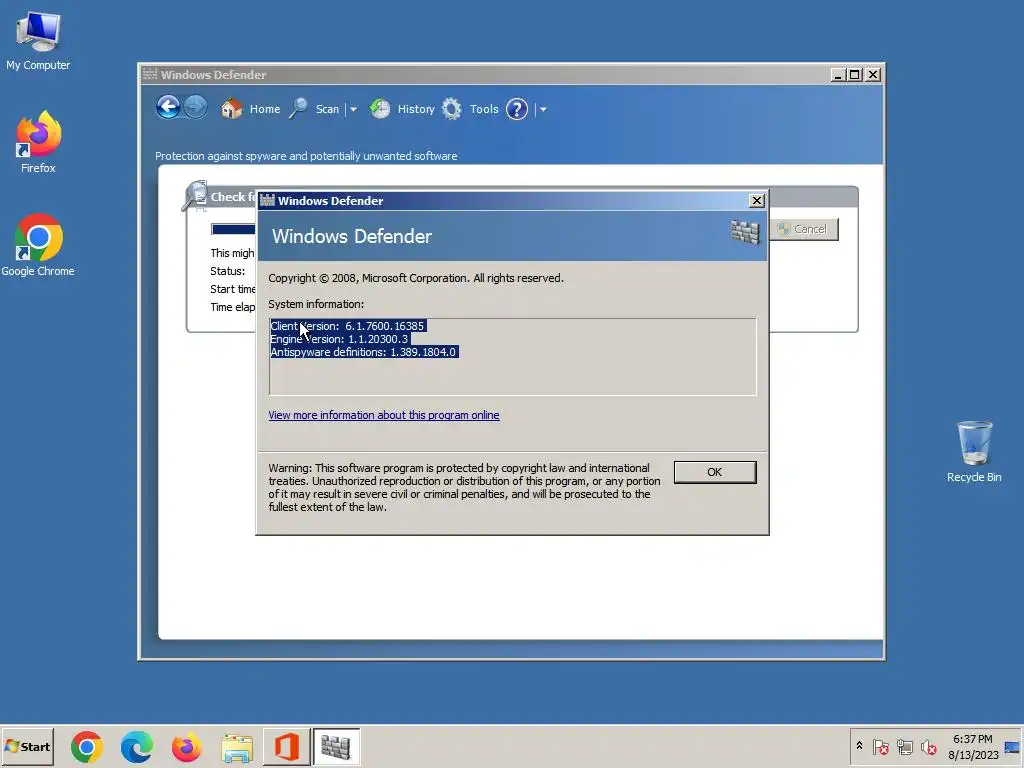Click the 'Client Version: 6.1.7600.16385' line
Screen dimensions: 1024x768
pyautogui.click(x=347, y=326)
